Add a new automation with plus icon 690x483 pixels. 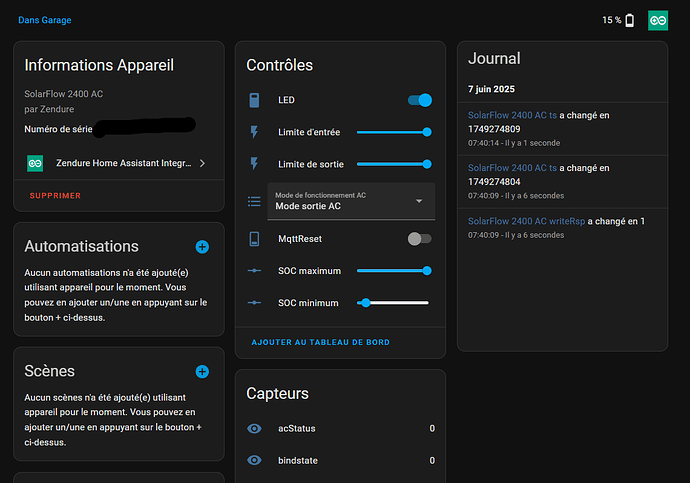click(x=202, y=247)
